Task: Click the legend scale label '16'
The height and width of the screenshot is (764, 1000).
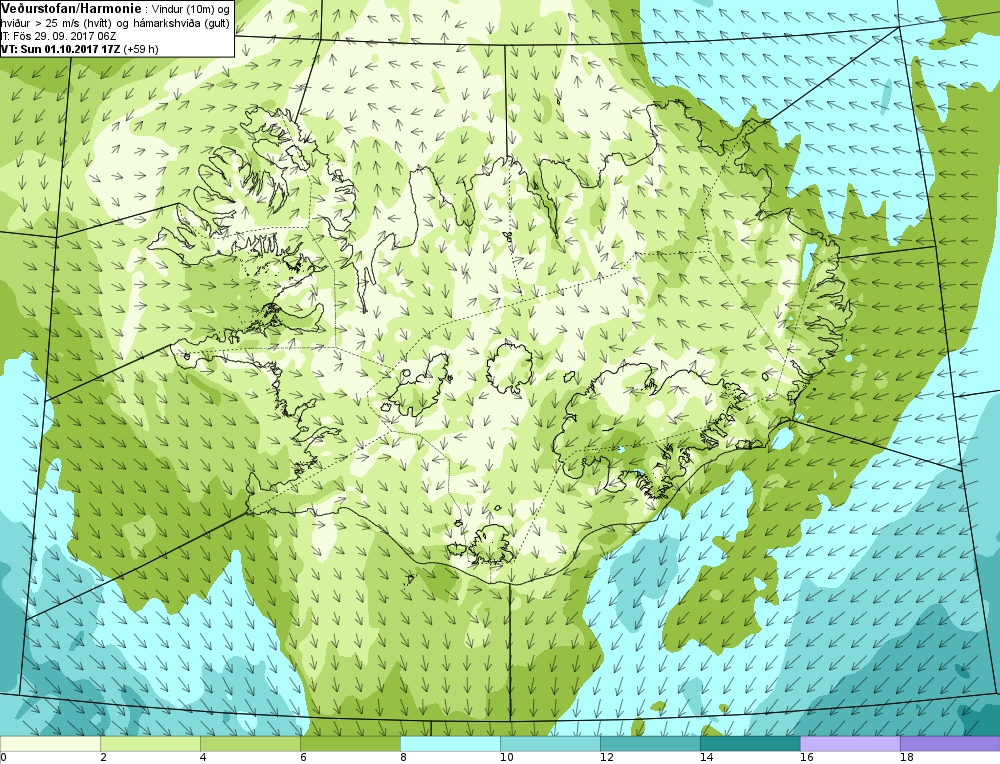Action: tap(807, 758)
